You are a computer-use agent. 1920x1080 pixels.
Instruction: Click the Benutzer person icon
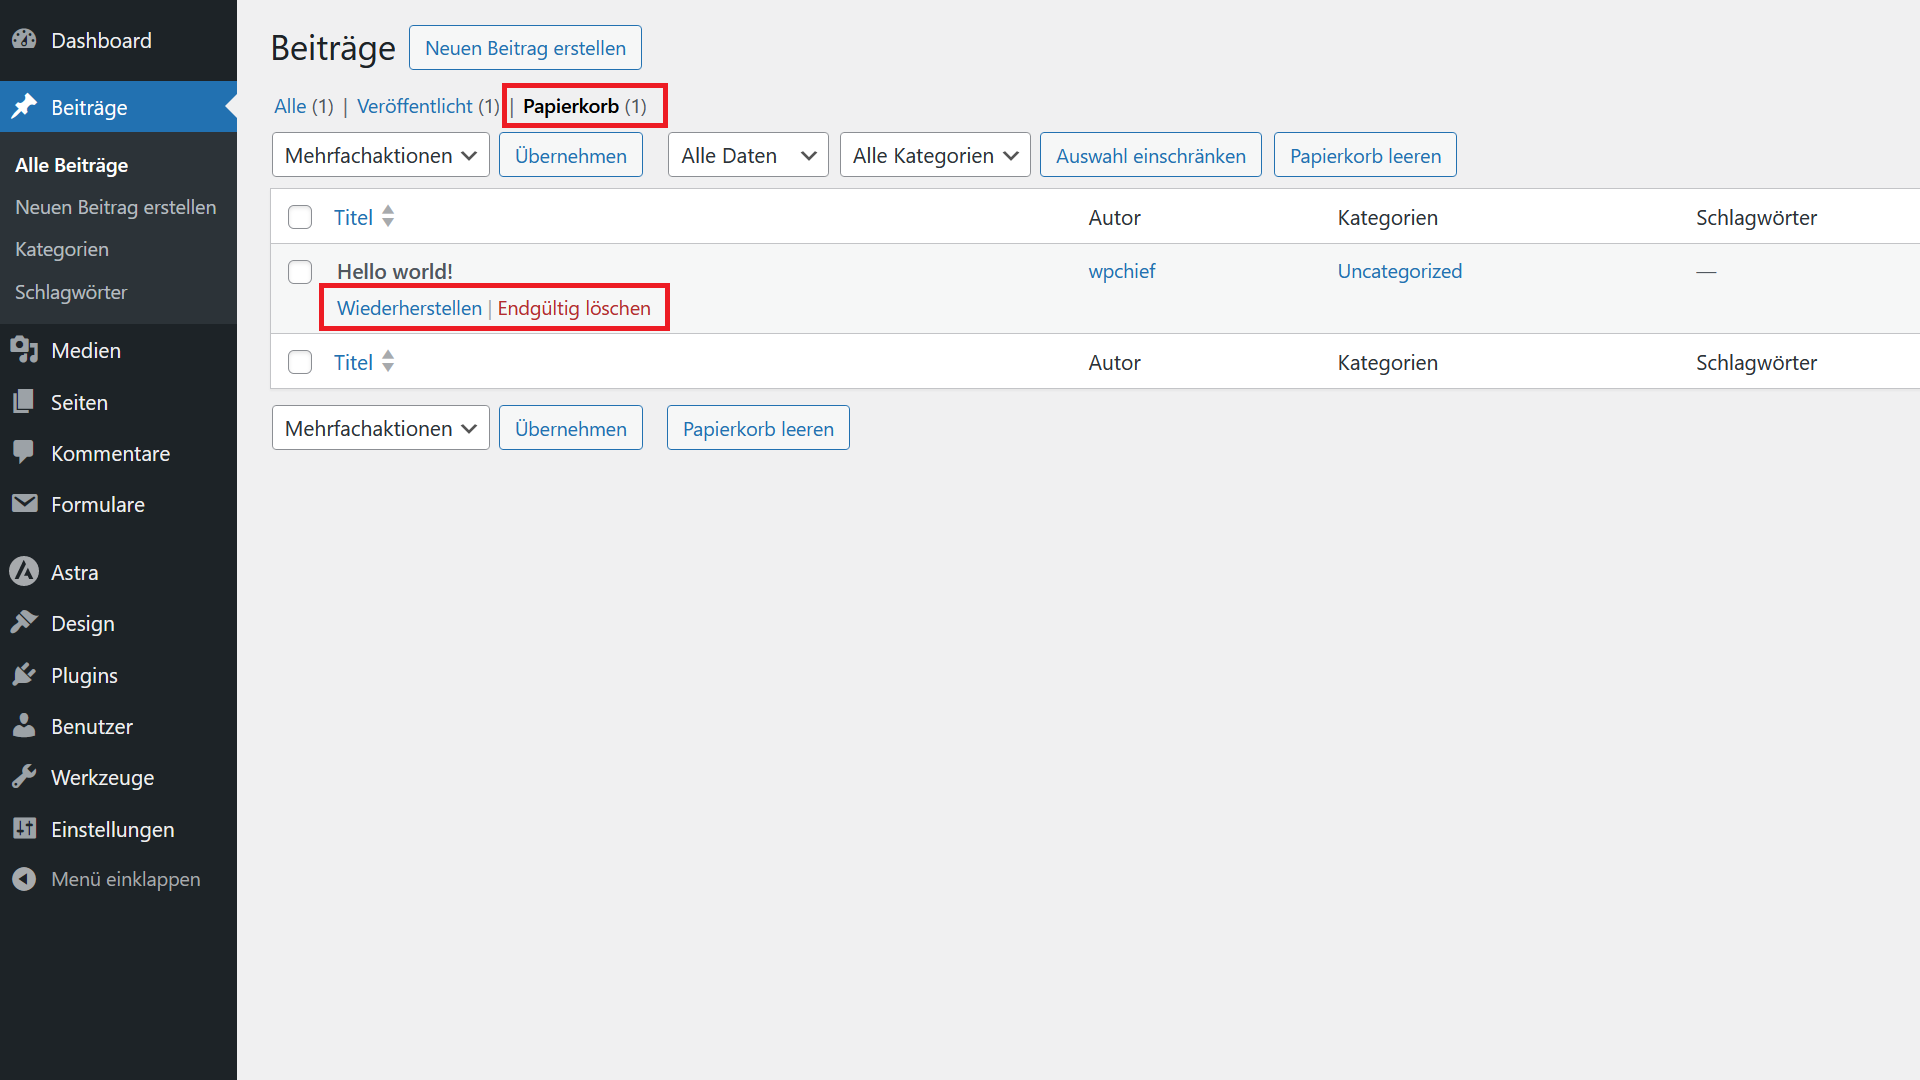click(x=24, y=726)
